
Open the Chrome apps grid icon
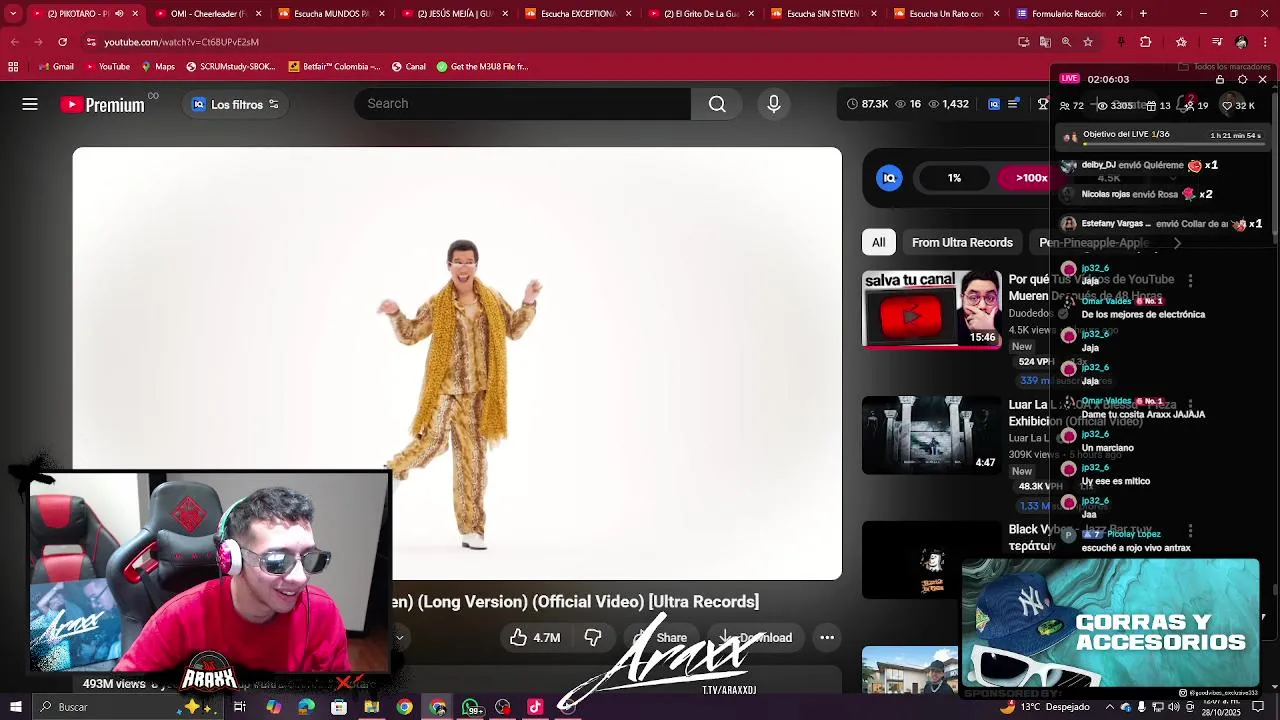pos(13,67)
